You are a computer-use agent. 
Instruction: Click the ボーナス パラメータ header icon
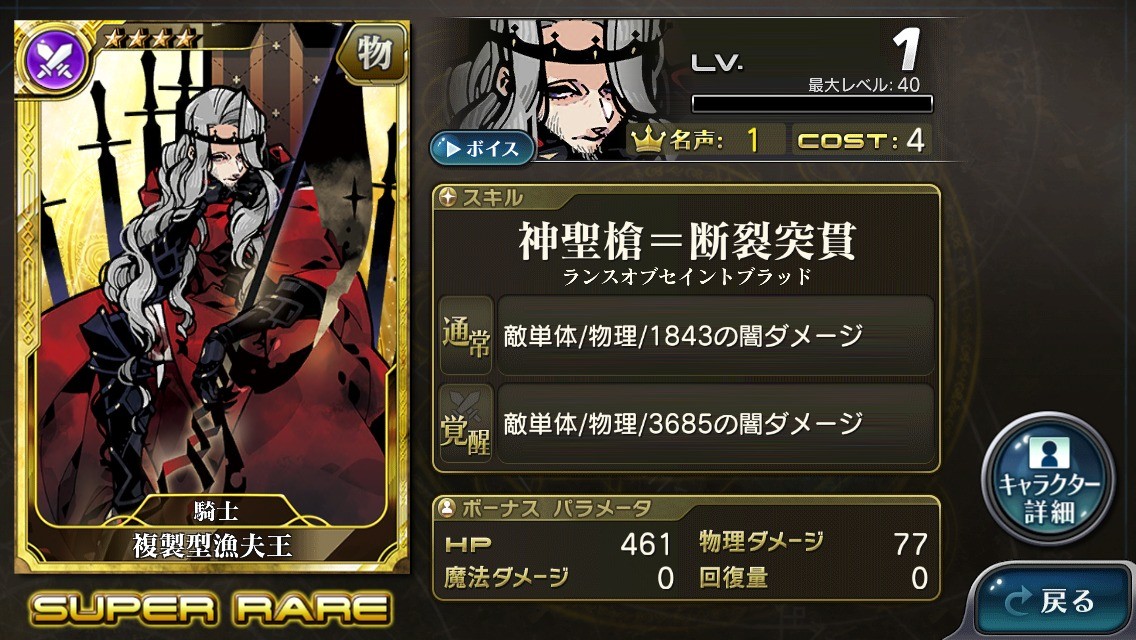447,507
